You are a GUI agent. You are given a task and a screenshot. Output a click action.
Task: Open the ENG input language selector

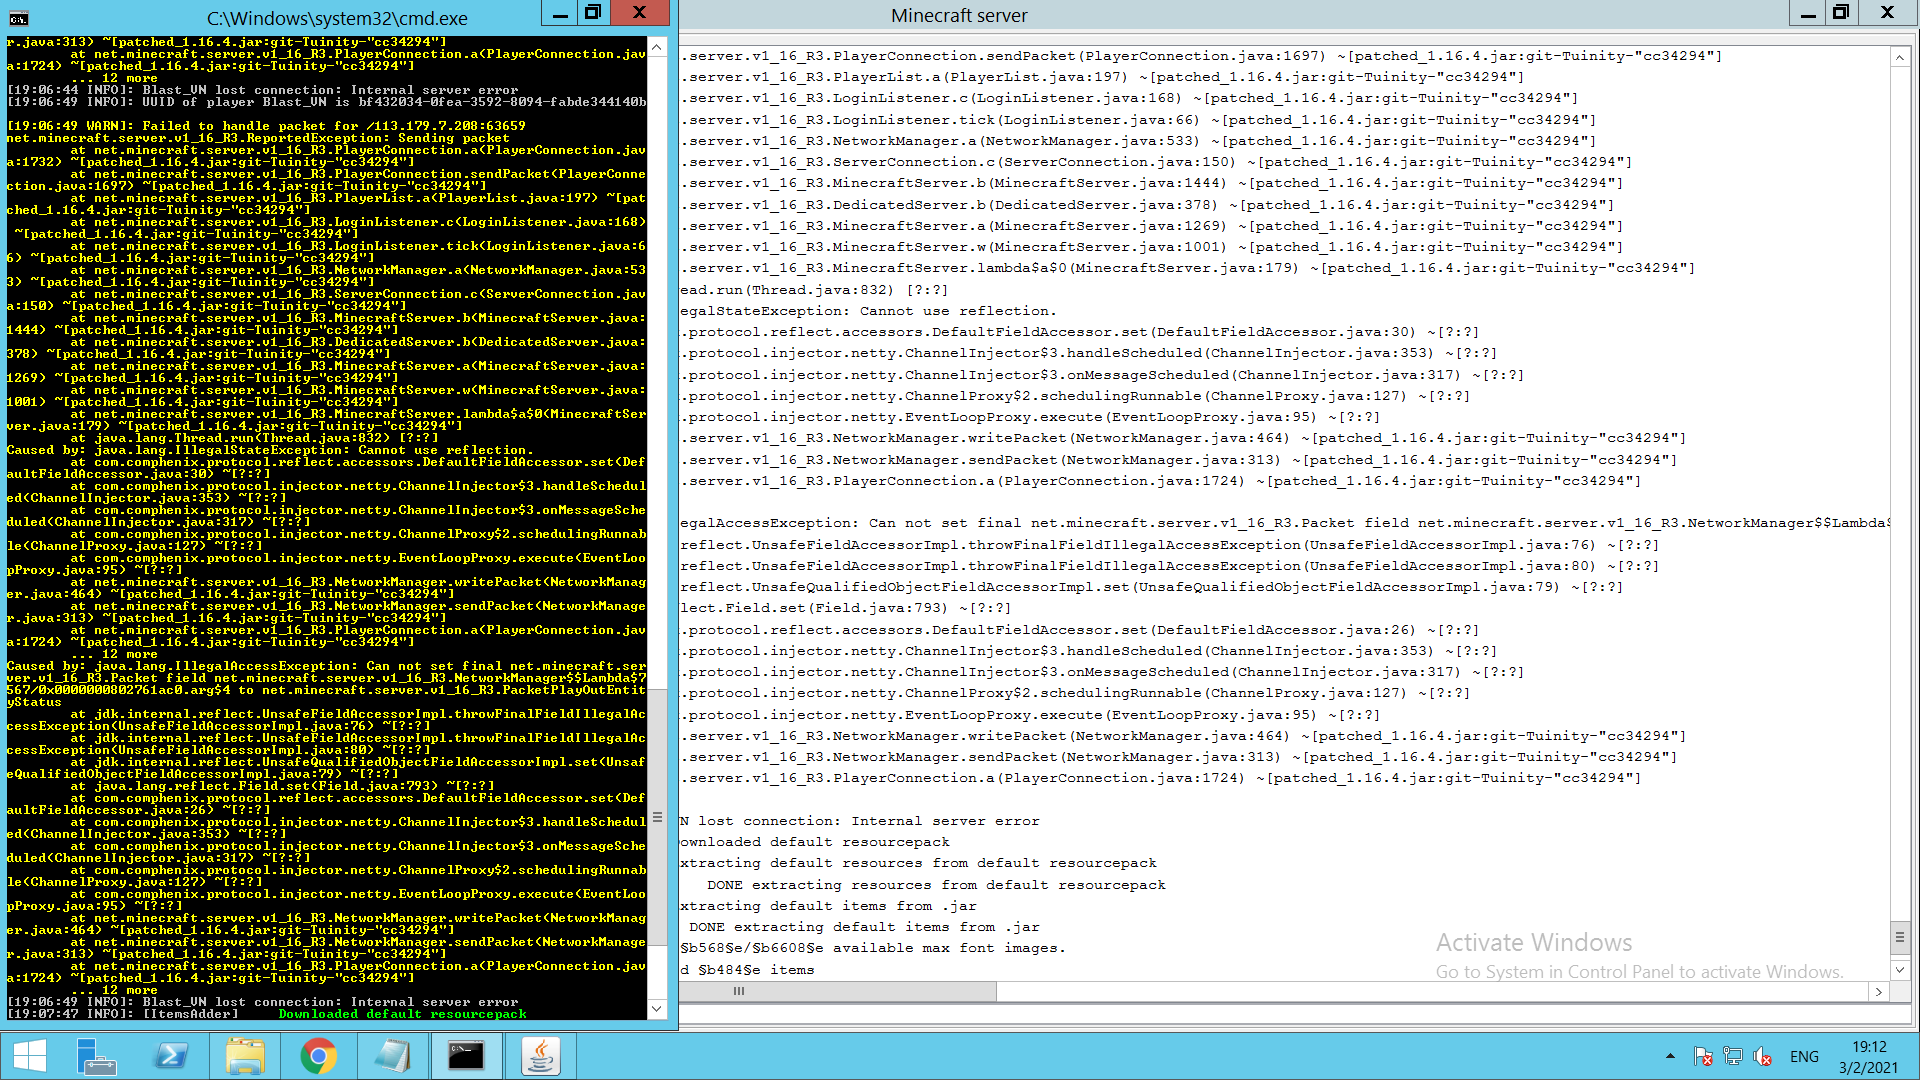point(1804,1057)
